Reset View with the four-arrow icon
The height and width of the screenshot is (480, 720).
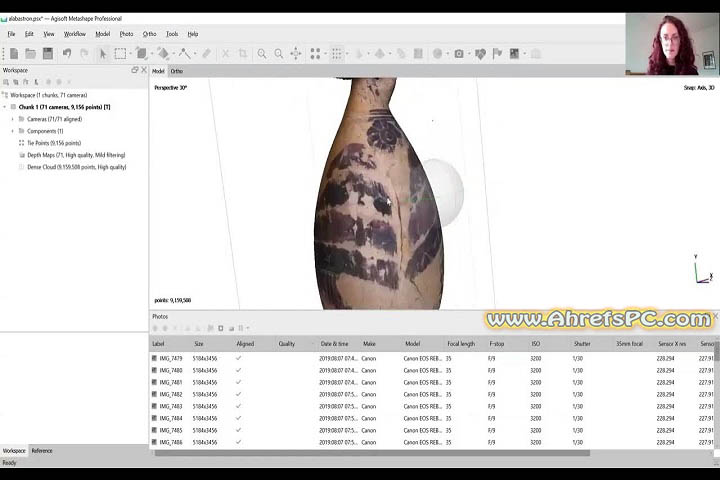[x=296, y=54]
